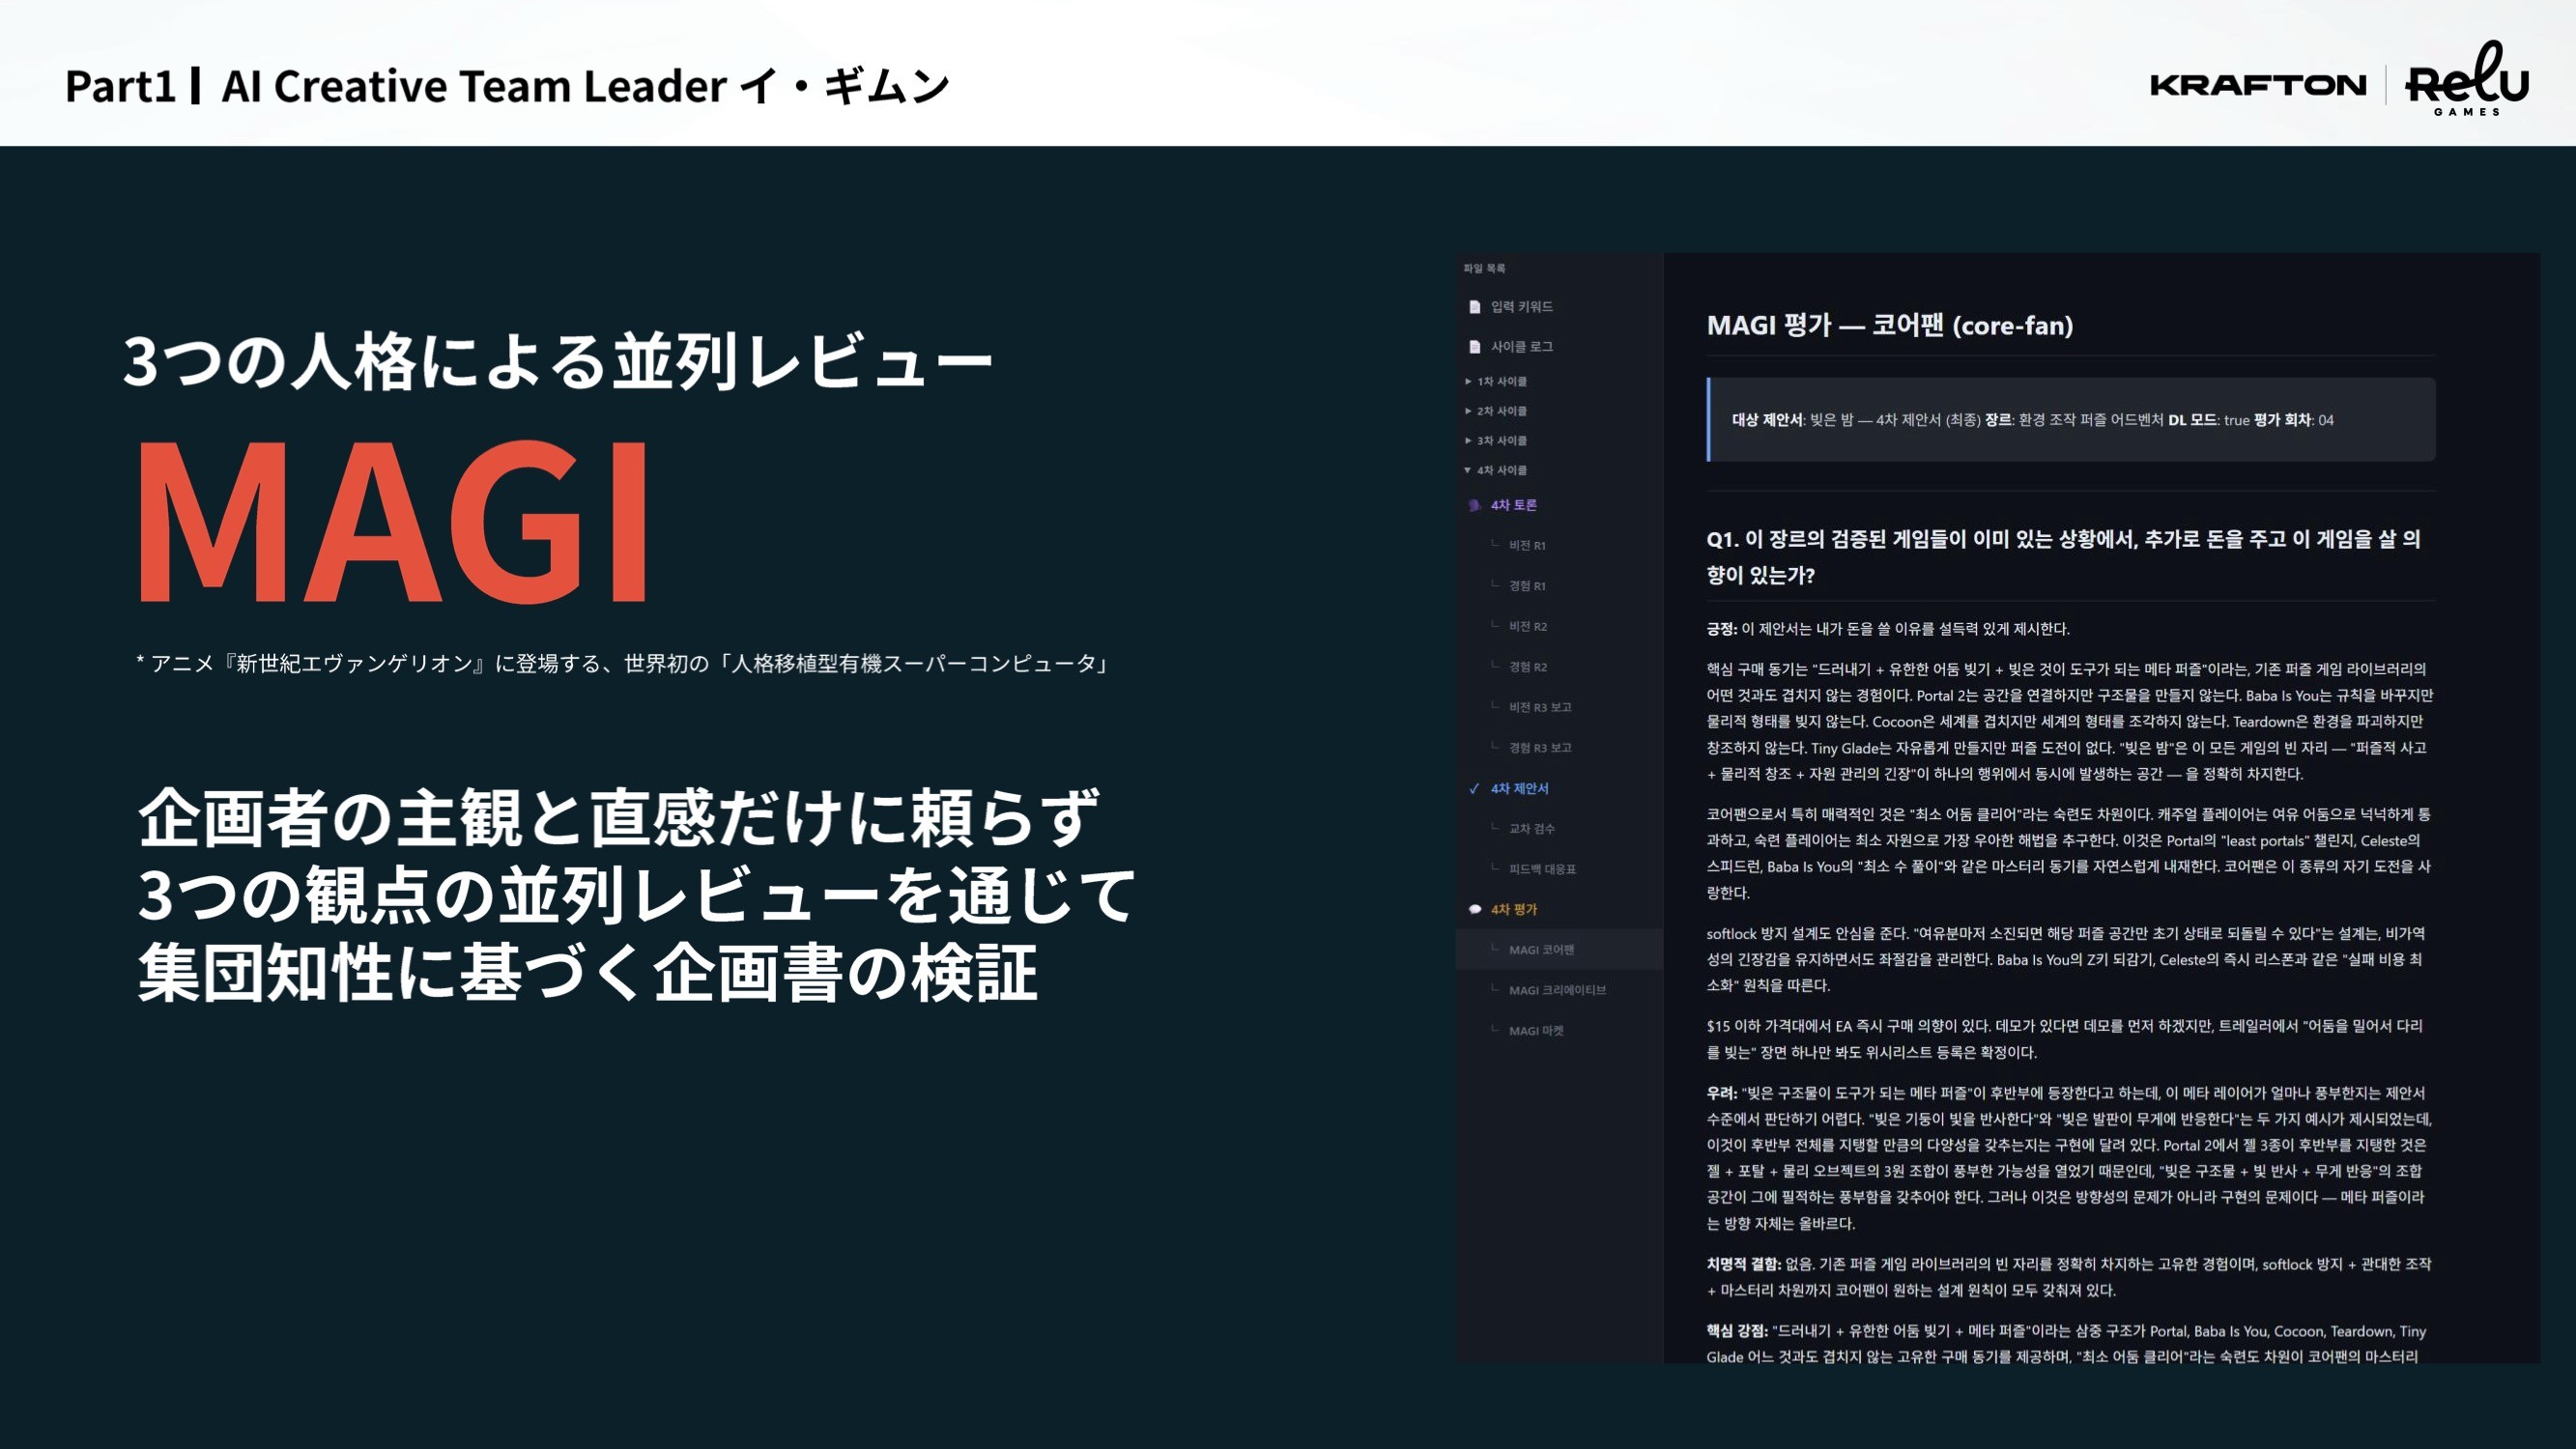Click the ReLU Games logo
The image size is (2576, 1449).
point(2467,80)
